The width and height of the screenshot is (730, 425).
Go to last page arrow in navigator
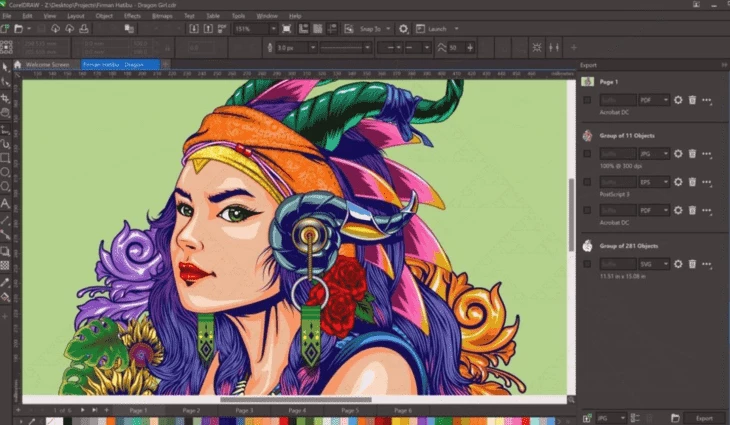95,410
